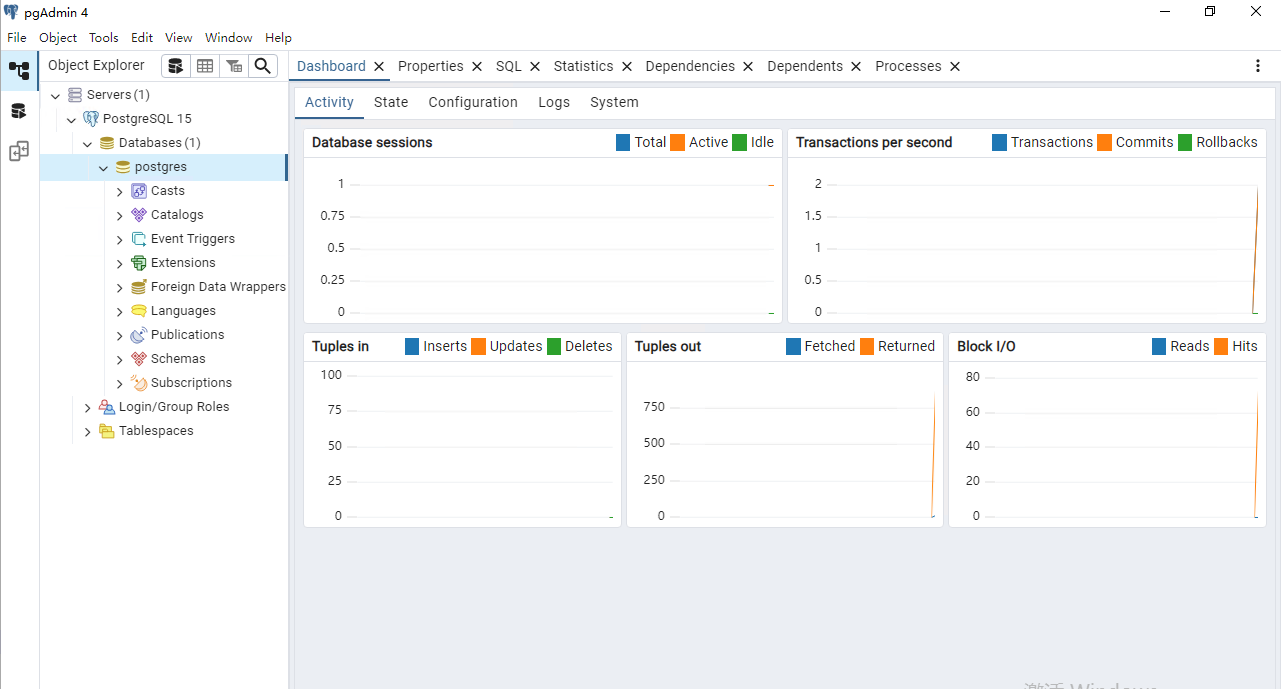Viewport: 1281px width, 689px height.
Task: Click the PostgreSQL 15 elephant icon
Action: pos(91,119)
